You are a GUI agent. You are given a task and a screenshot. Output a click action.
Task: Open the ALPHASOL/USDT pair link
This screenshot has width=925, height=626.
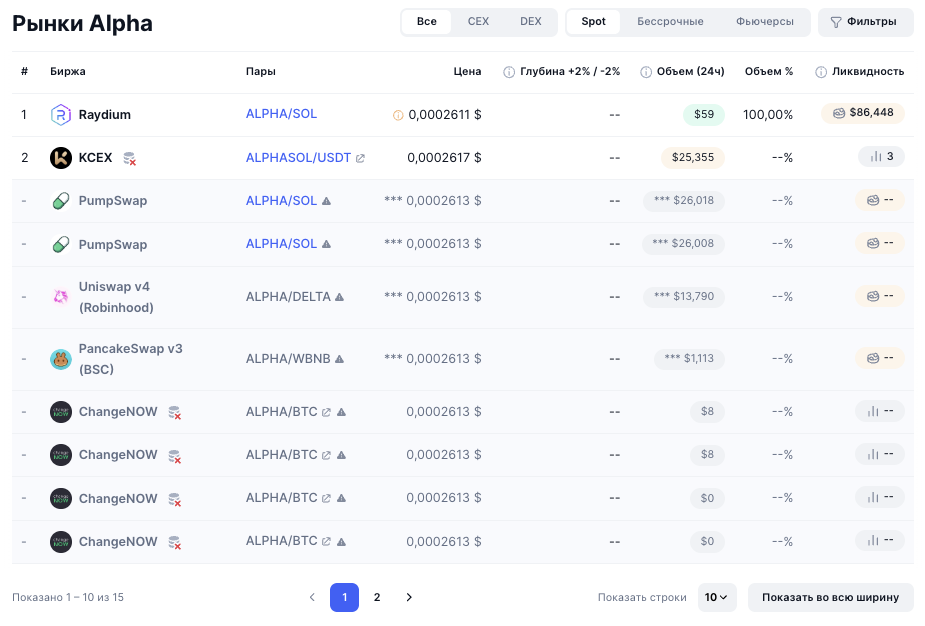point(299,158)
